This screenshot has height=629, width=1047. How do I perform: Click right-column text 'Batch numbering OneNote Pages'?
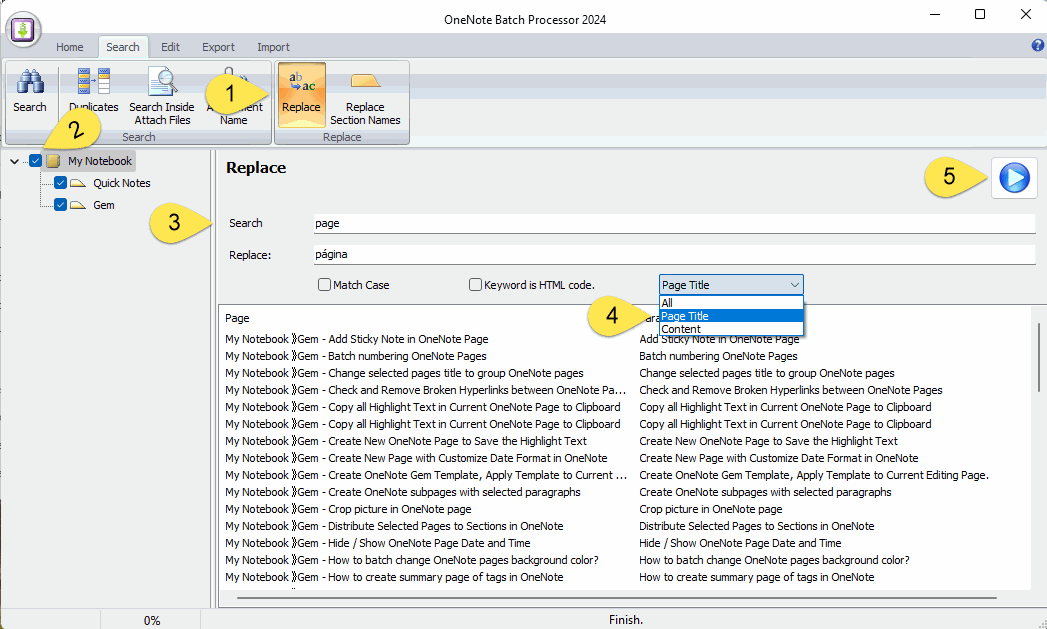tap(718, 357)
